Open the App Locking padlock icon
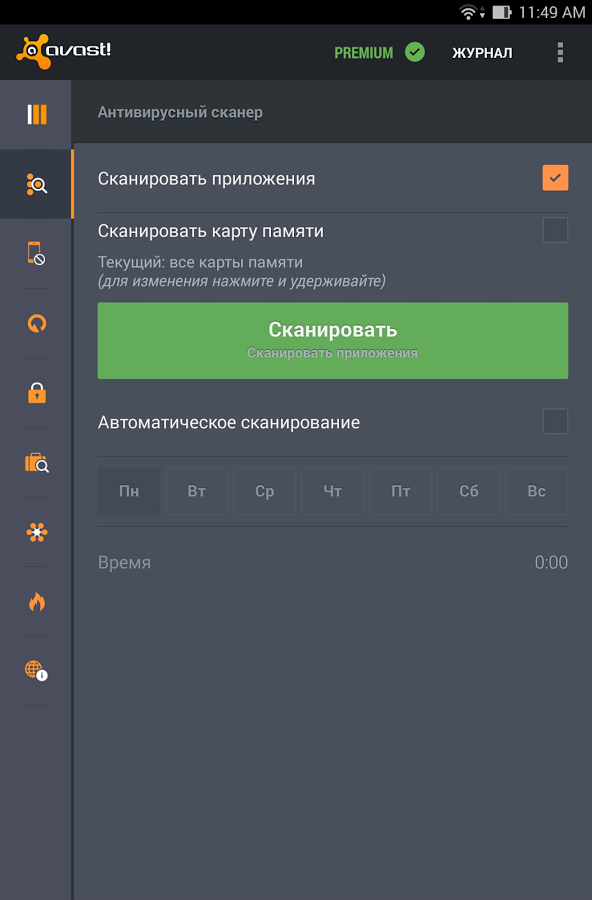The height and width of the screenshot is (900, 592). [x=36, y=393]
